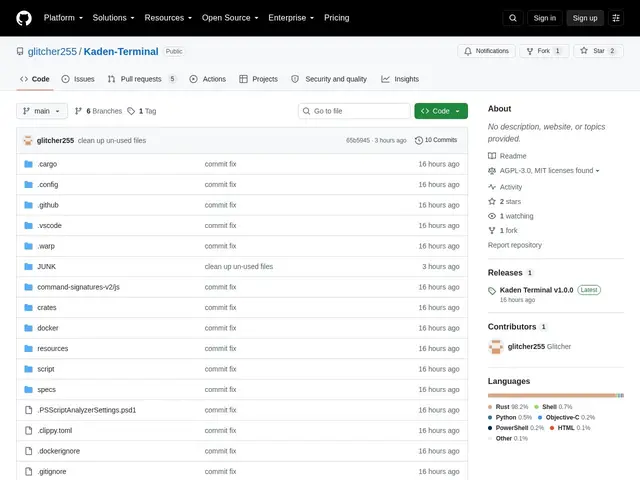This screenshot has width=640, height=480.
Task: Open the Insights tab
Action: (x=400, y=79)
